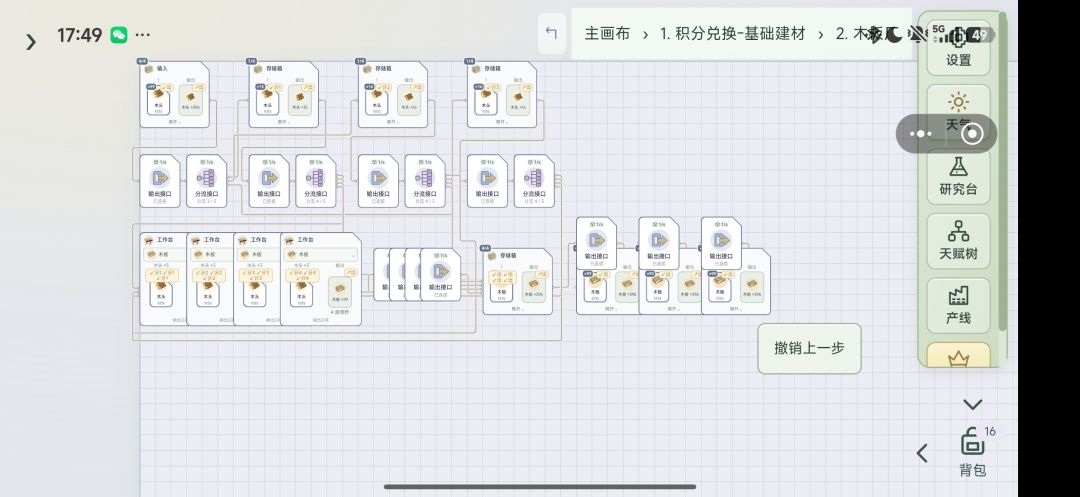This screenshot has height=497, width=1080.
Task: Open the 天赋树 talent tree
Action: tap(958, 241)
